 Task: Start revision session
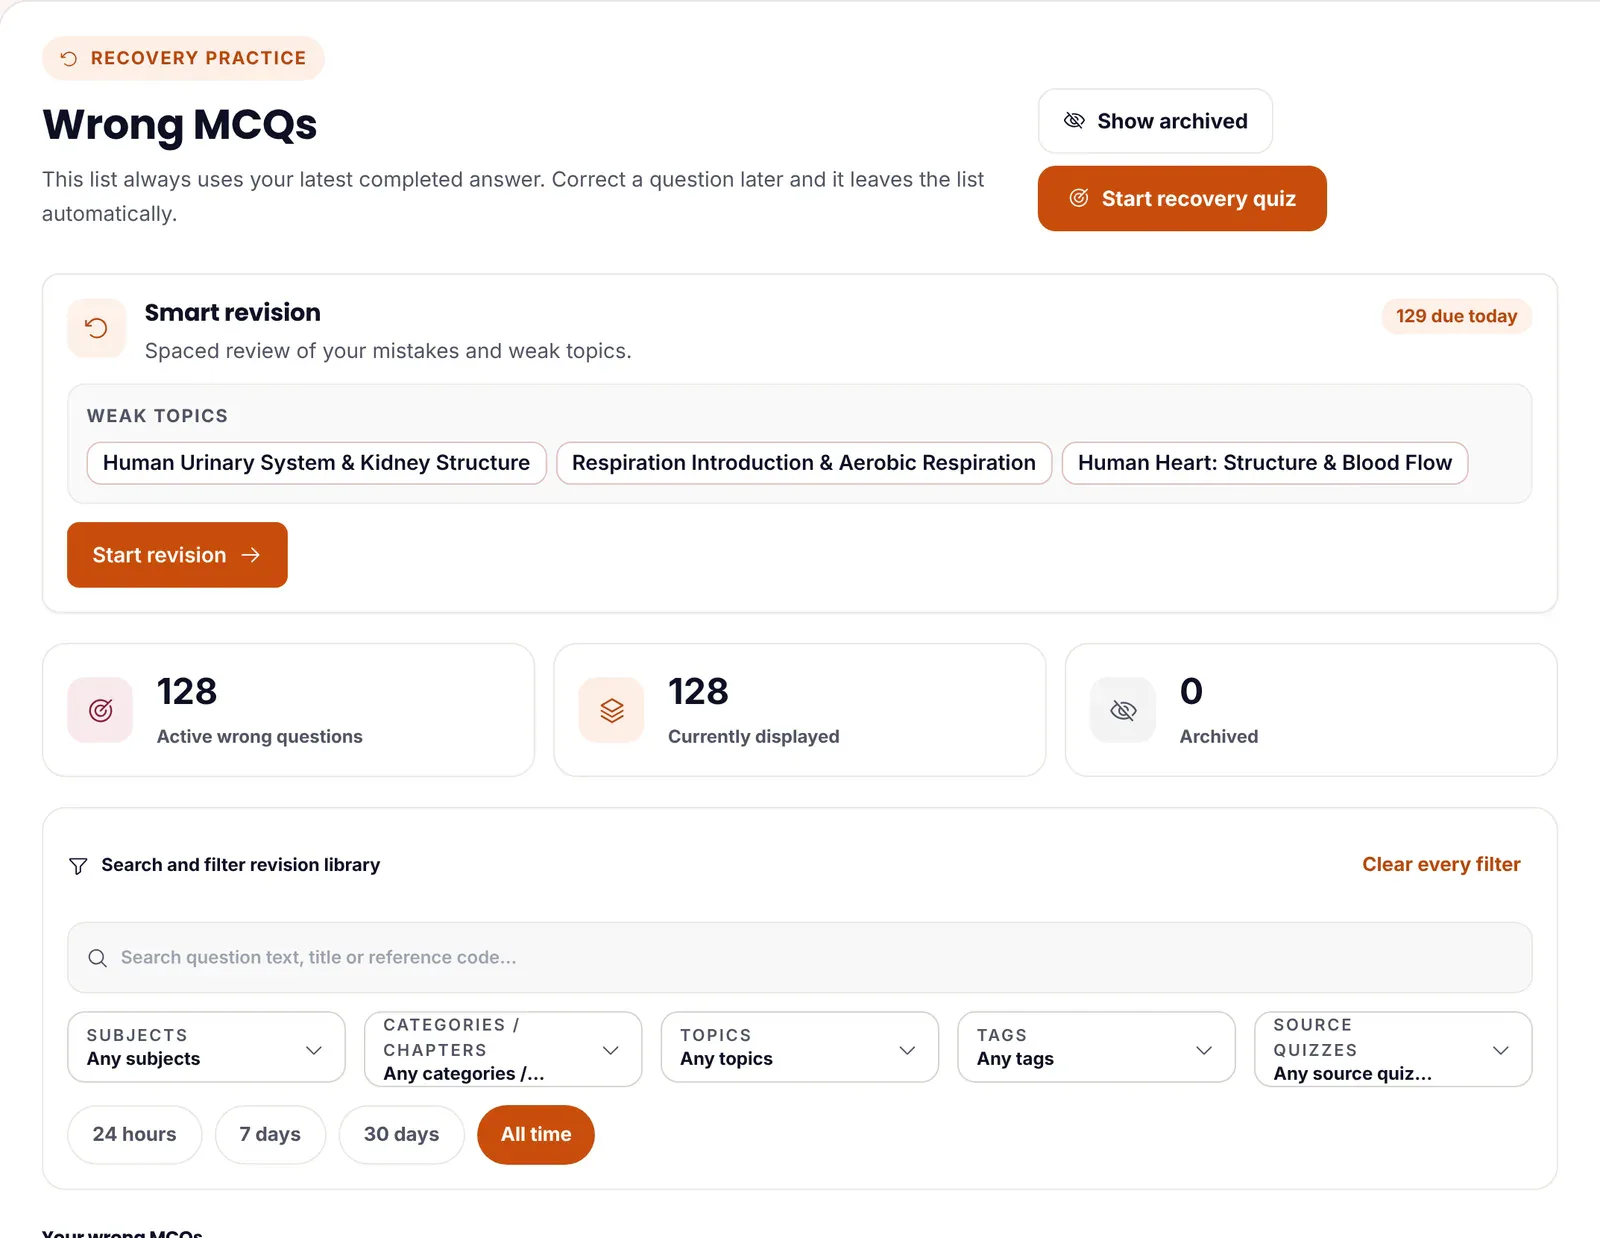click(x=177, y=555)
